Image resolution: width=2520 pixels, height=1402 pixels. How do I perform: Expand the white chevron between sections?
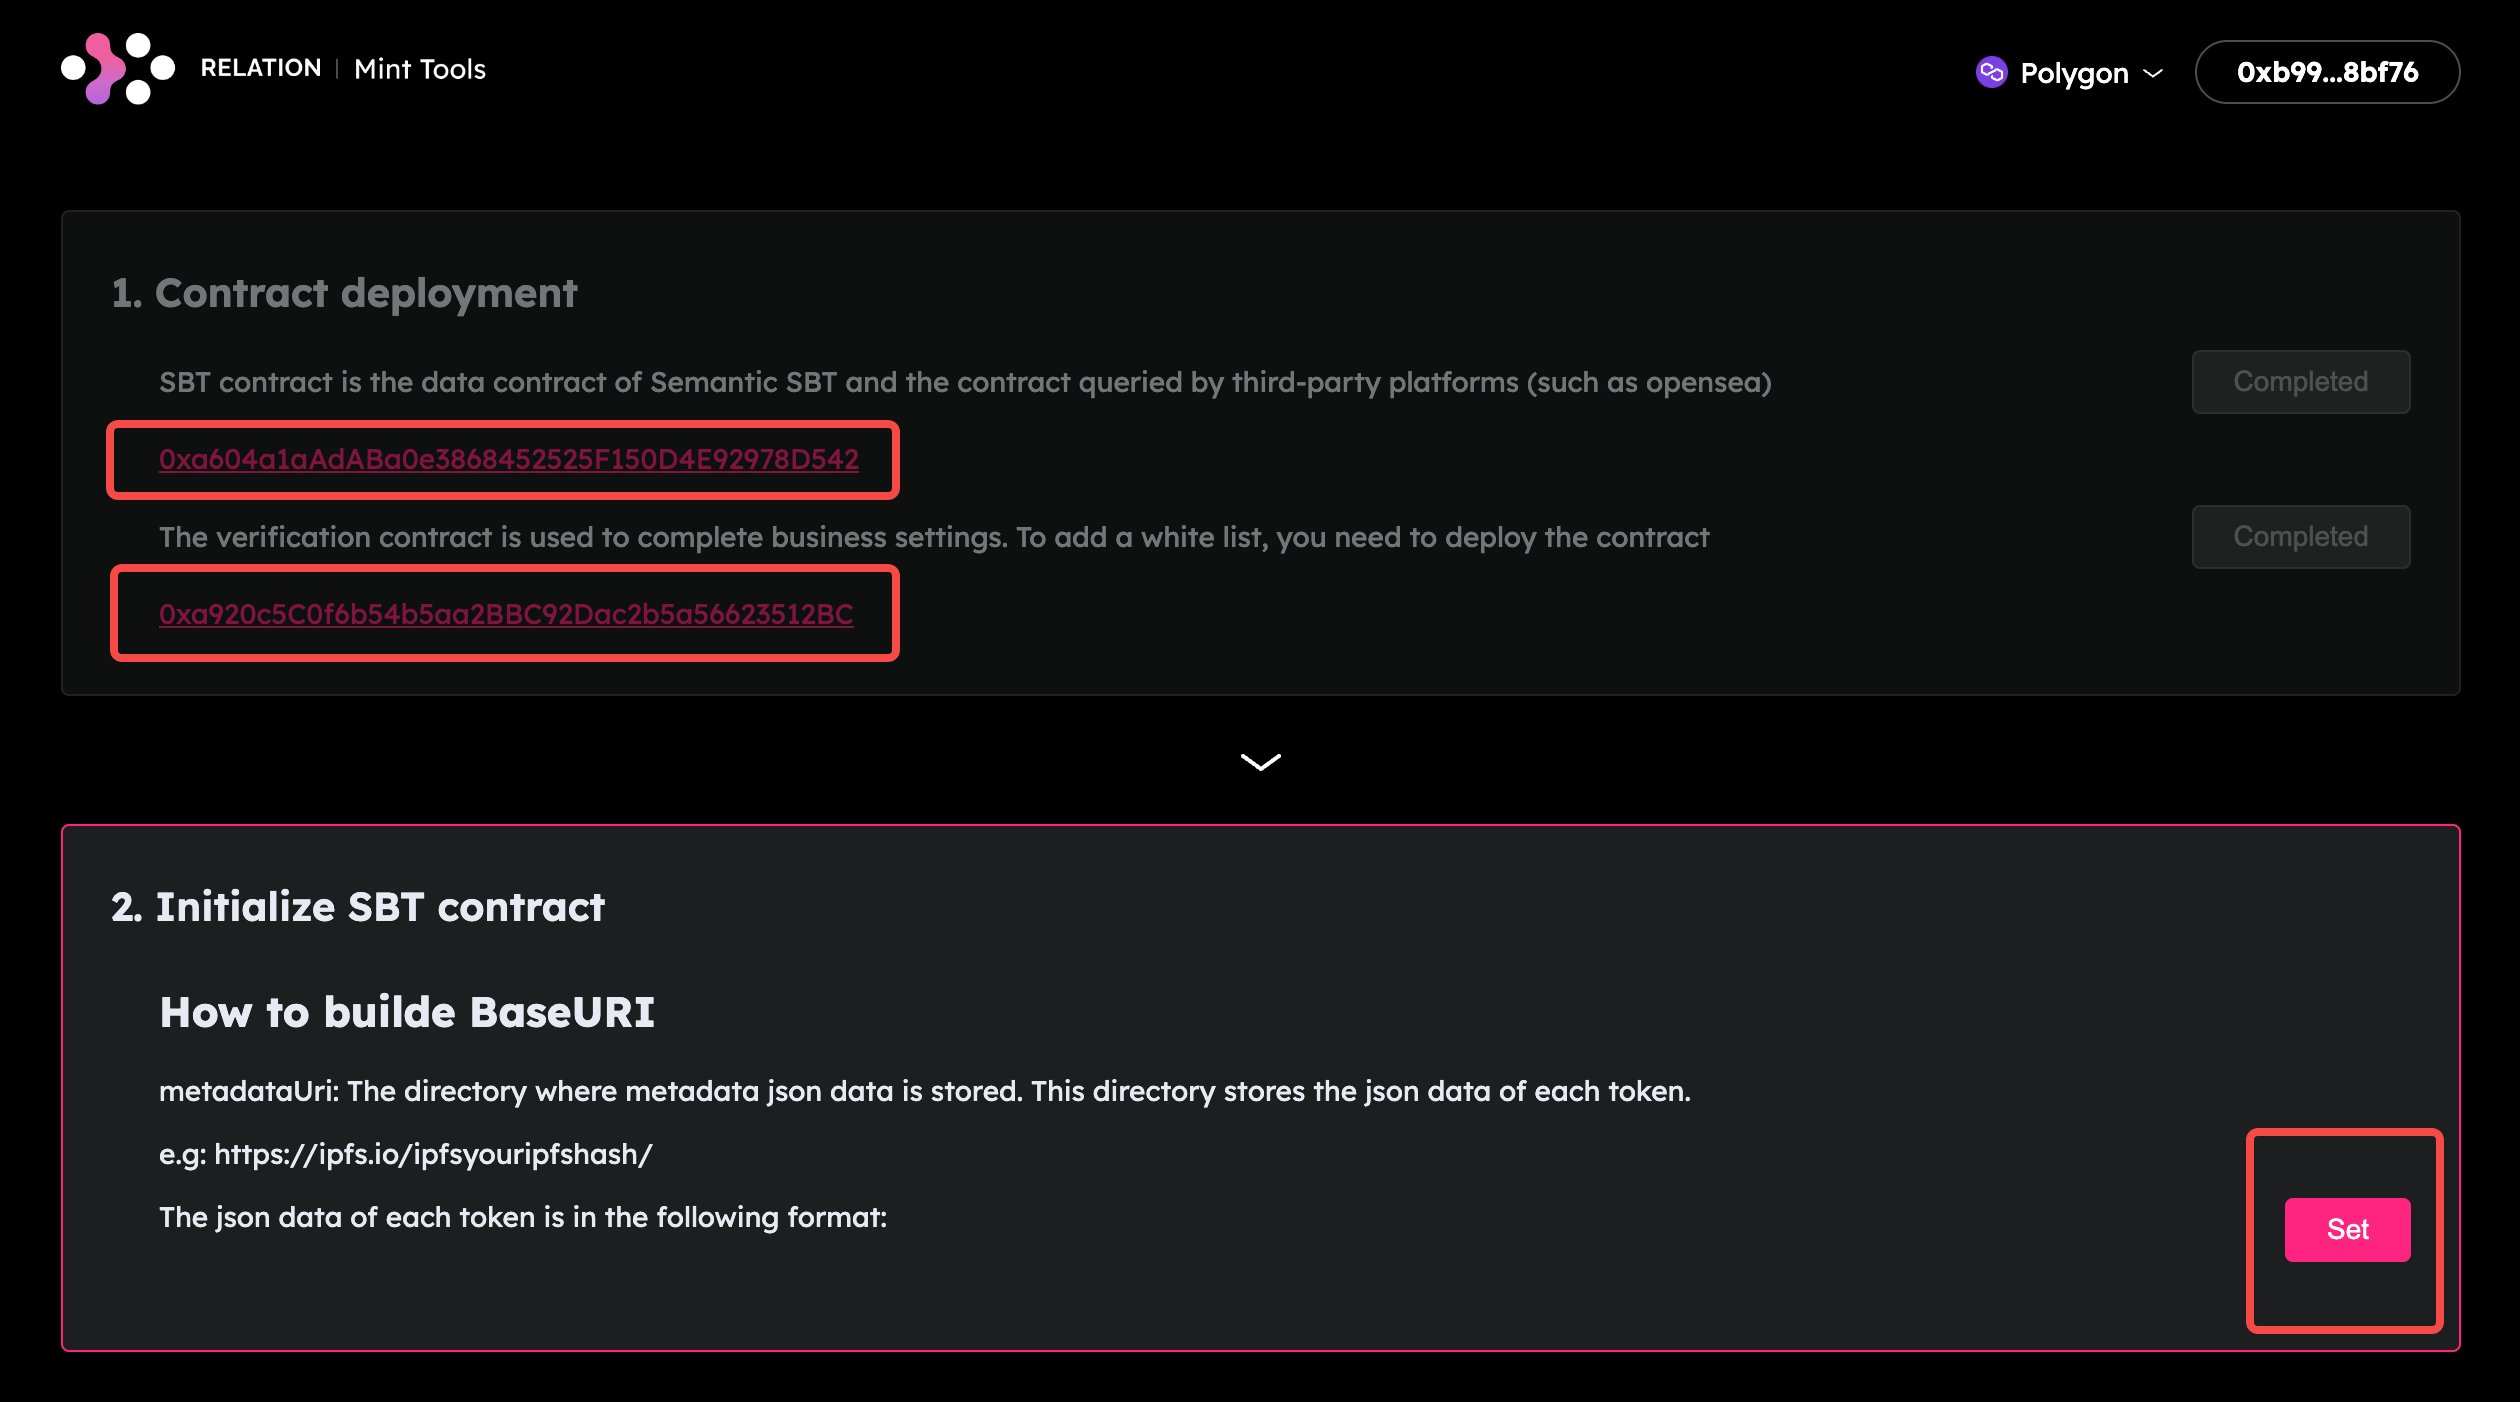pos(1260,762)
